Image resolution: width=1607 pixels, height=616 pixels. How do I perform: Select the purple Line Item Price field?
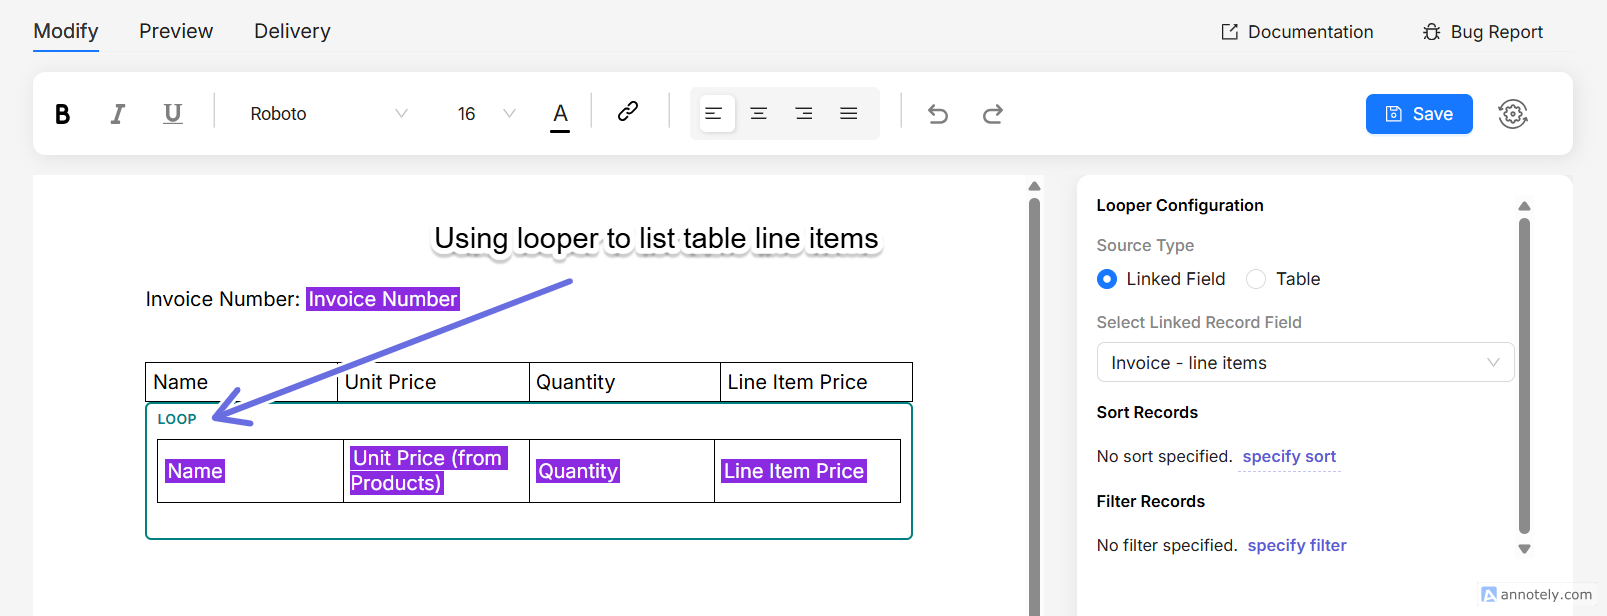[794, 471]
